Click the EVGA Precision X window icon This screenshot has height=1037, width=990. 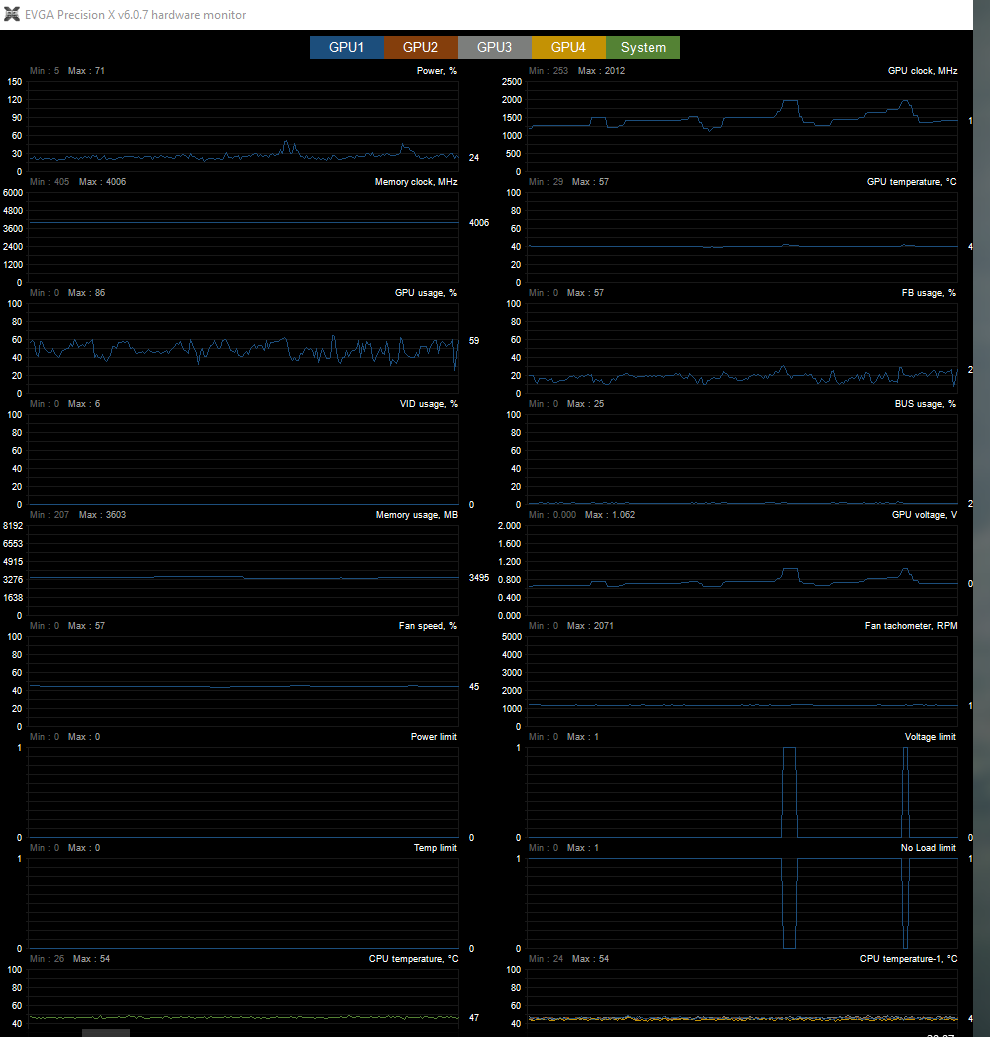11,15
